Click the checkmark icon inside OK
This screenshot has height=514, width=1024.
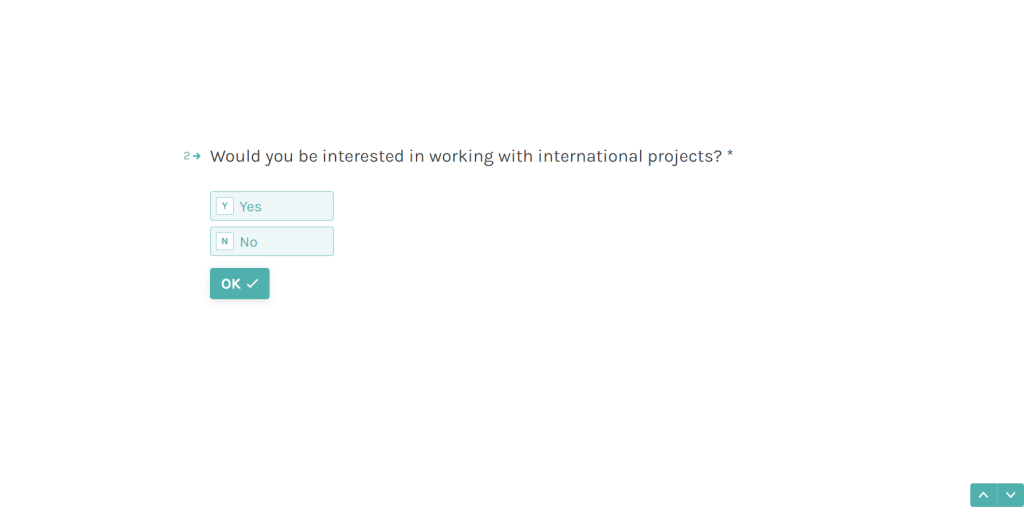pos(252,284)
